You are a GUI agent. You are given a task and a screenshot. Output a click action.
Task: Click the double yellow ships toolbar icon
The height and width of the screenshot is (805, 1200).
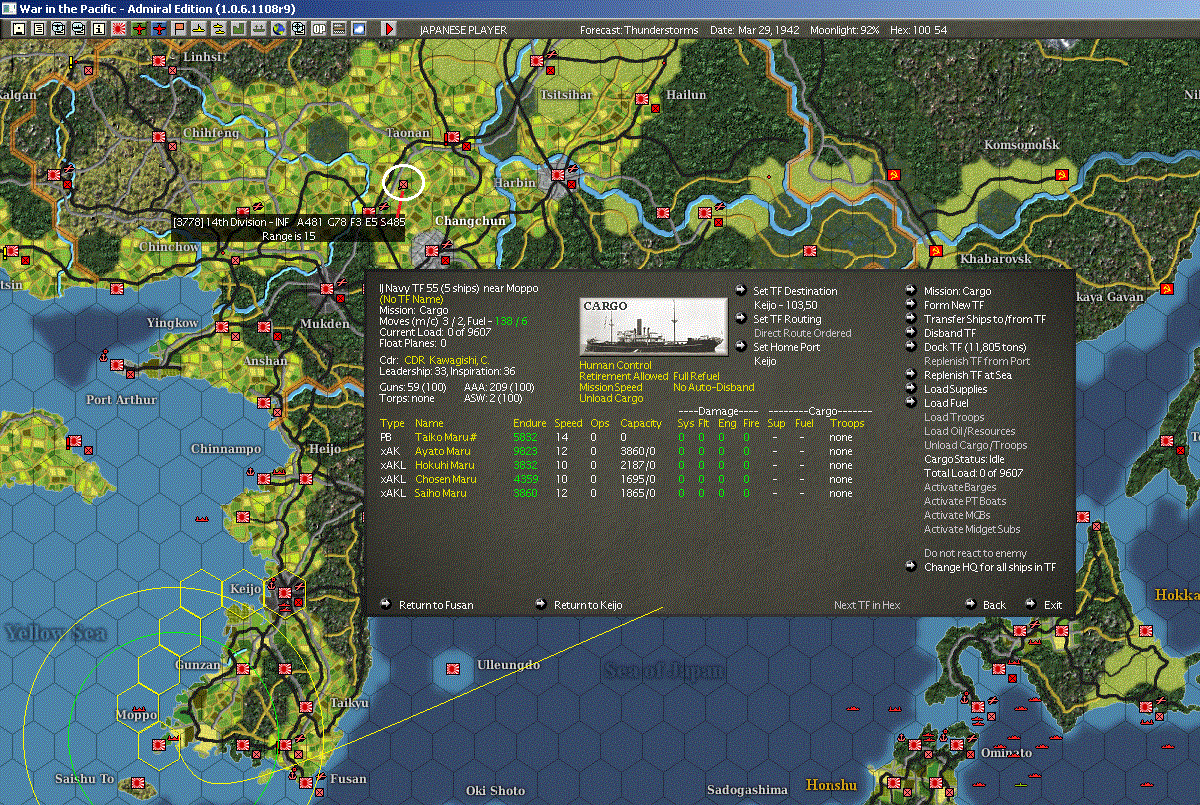(x=218, y=29)
